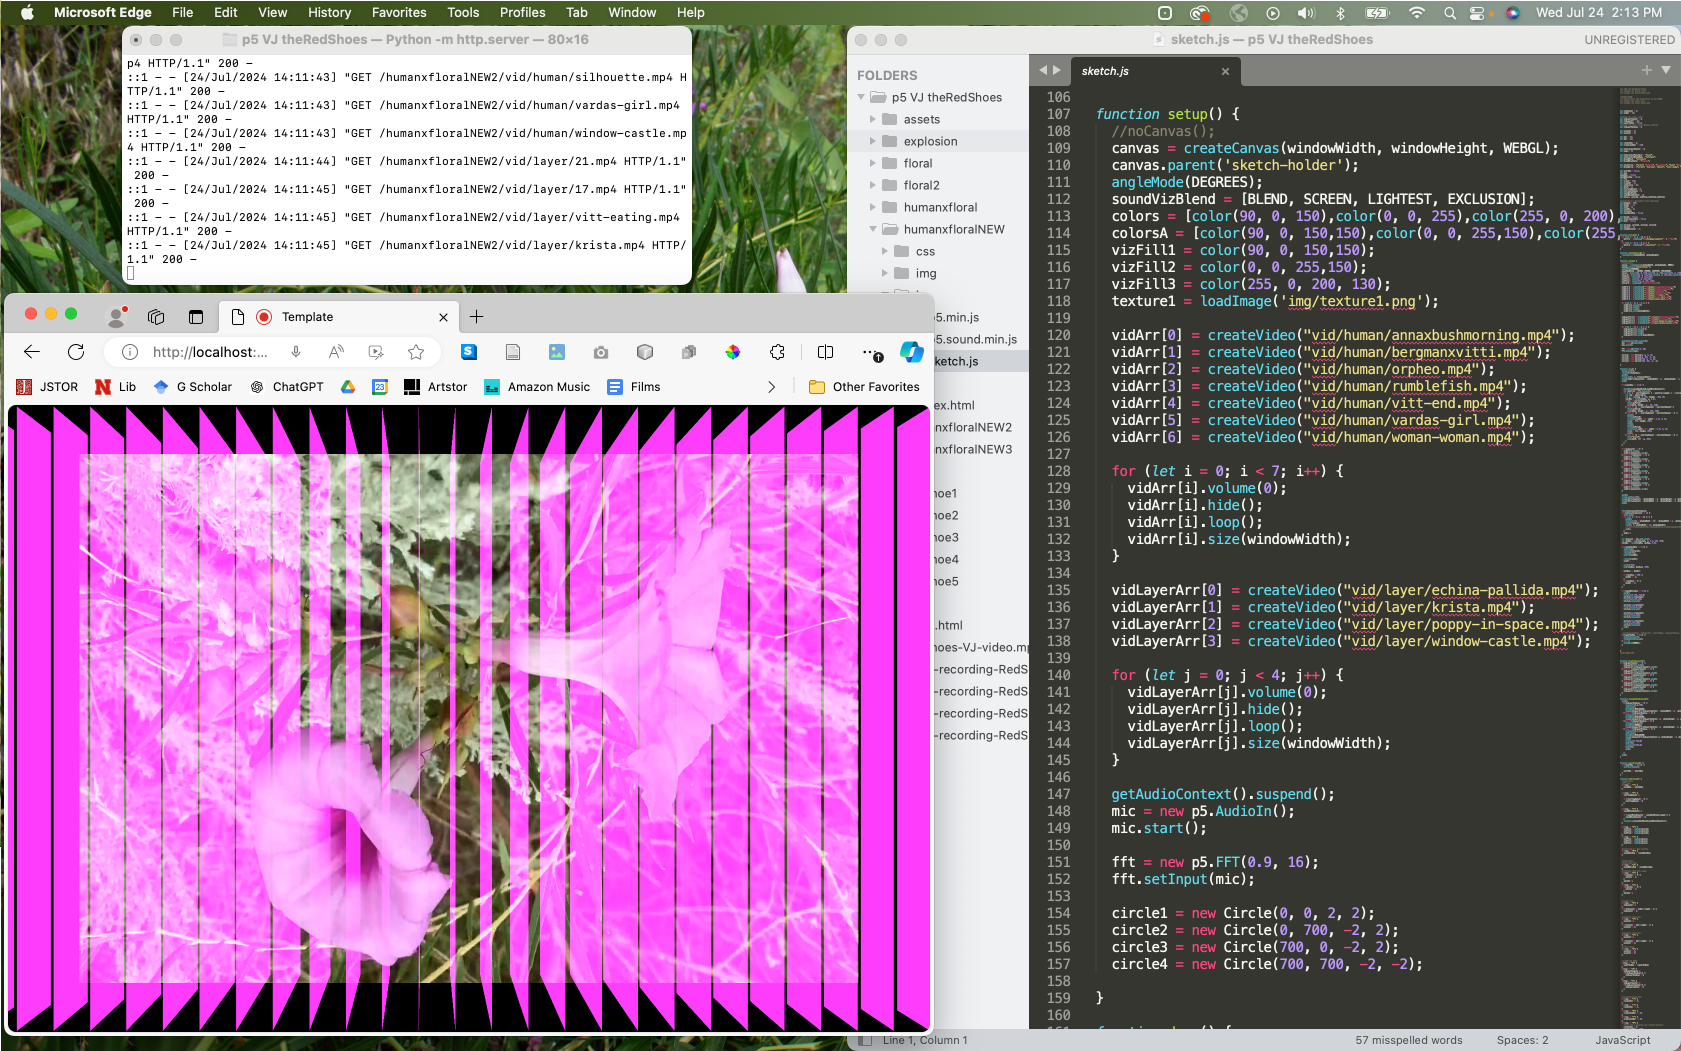
Task: Open the Edge profile avatar icon
Action: [117, 317]
